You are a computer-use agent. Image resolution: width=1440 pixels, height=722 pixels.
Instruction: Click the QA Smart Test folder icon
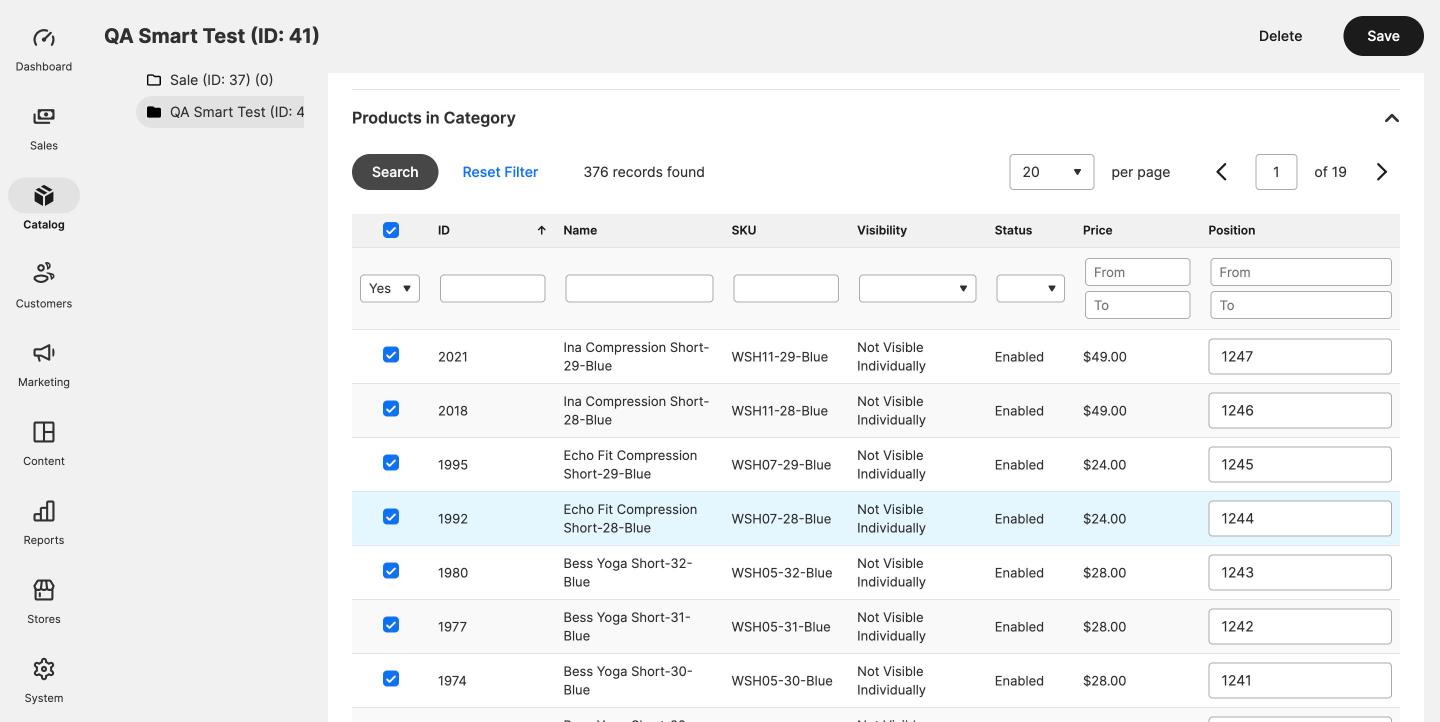pyautogui.click(x=154, y=112)
